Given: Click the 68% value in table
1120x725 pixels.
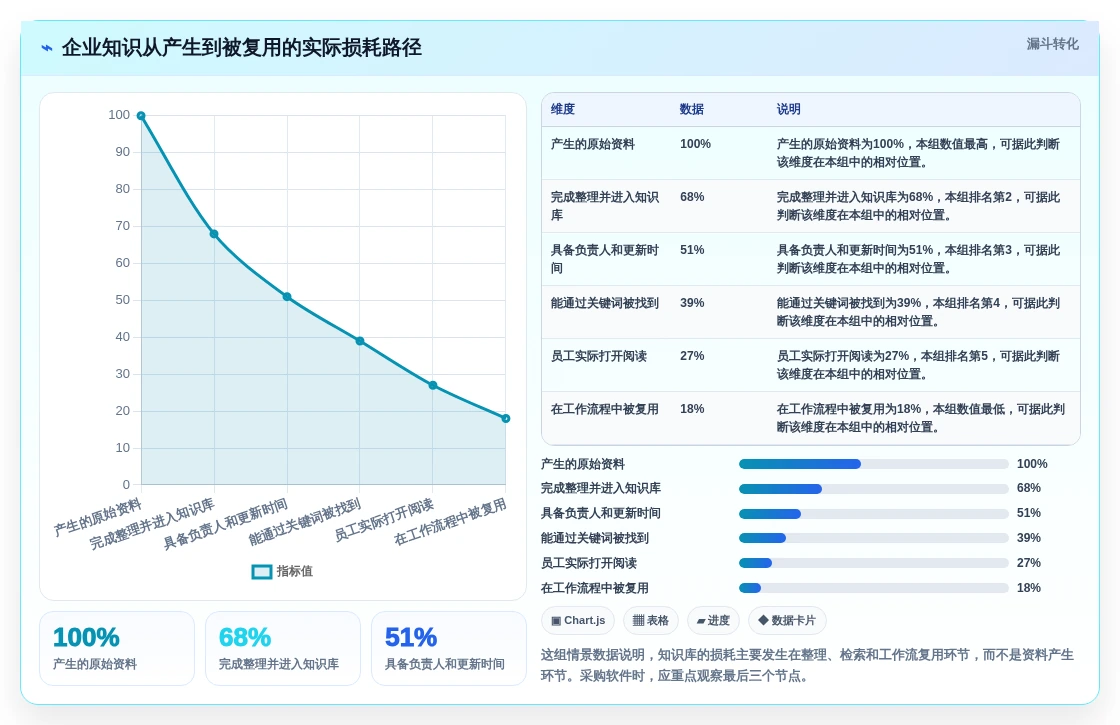Looking at the screenshot, I should coord(692,197).
